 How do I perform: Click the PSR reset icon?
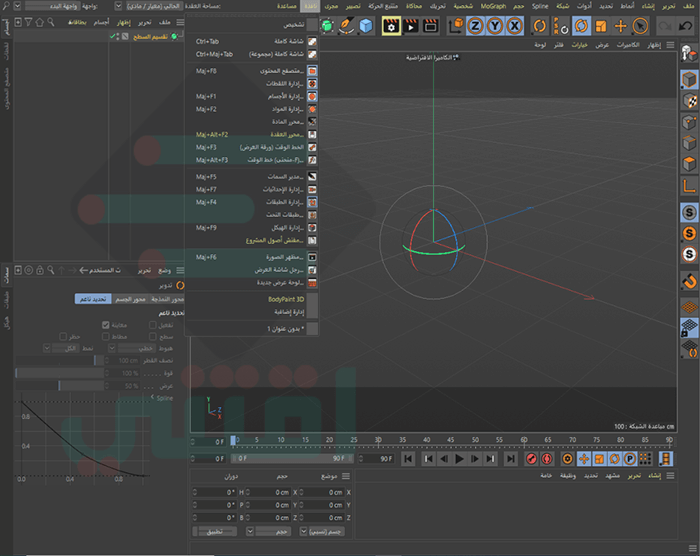click(x=560, y=26)
